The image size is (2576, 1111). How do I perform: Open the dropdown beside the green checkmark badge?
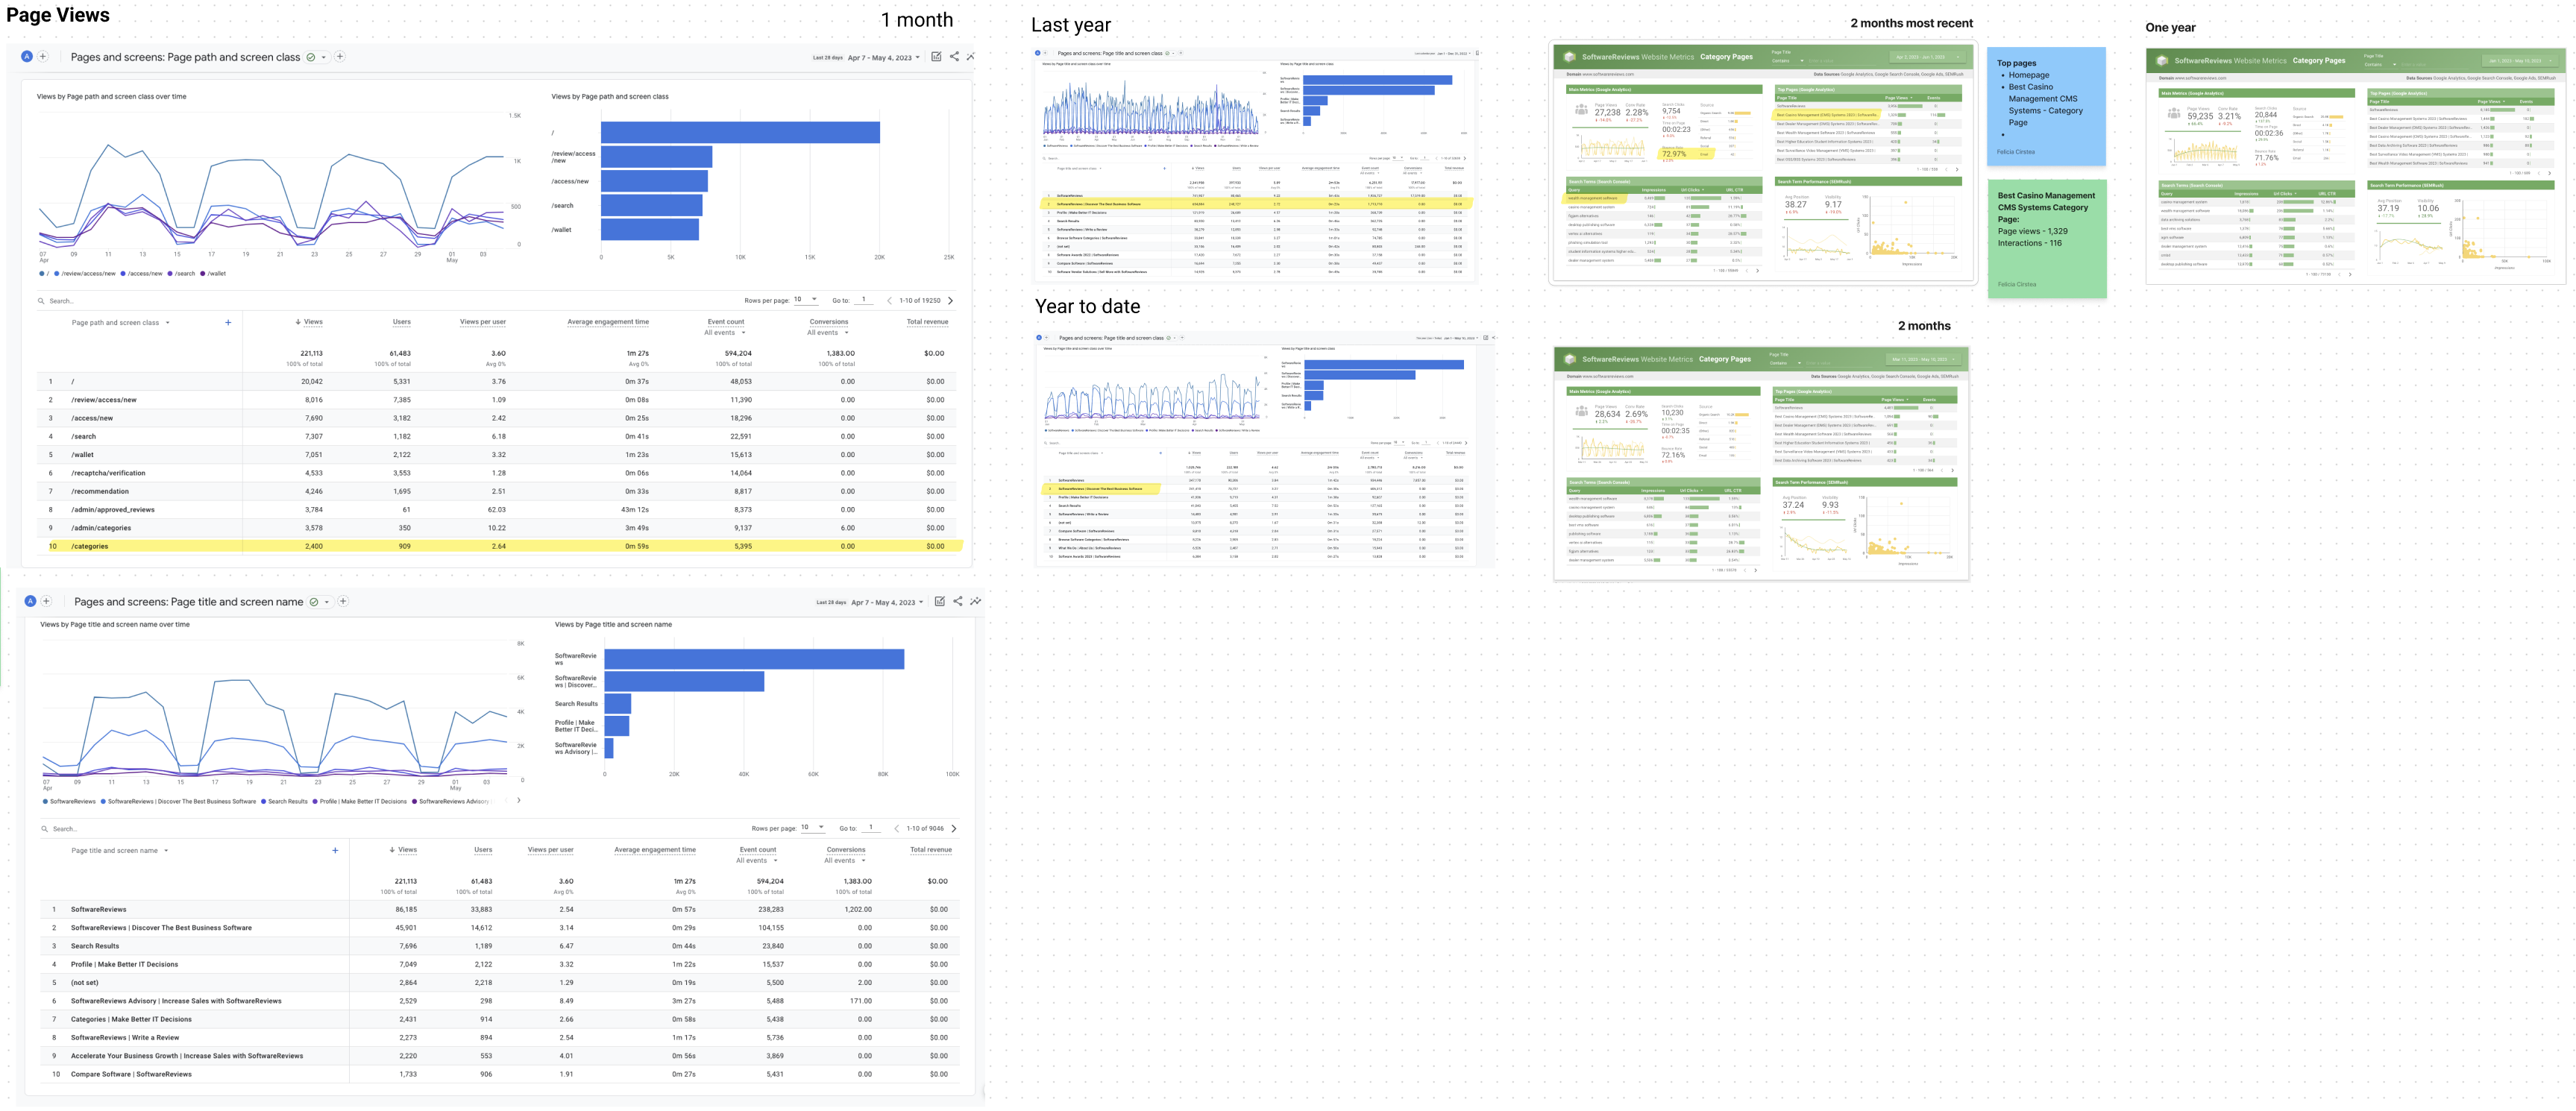322,57
